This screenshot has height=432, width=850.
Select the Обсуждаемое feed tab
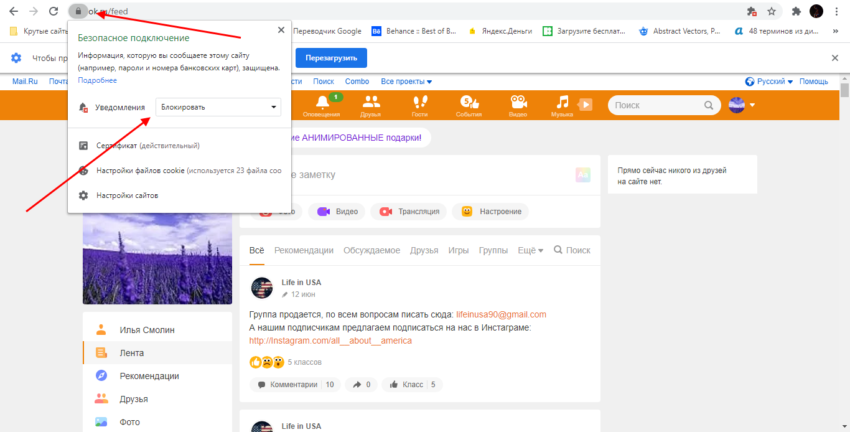tap(372, 250)
